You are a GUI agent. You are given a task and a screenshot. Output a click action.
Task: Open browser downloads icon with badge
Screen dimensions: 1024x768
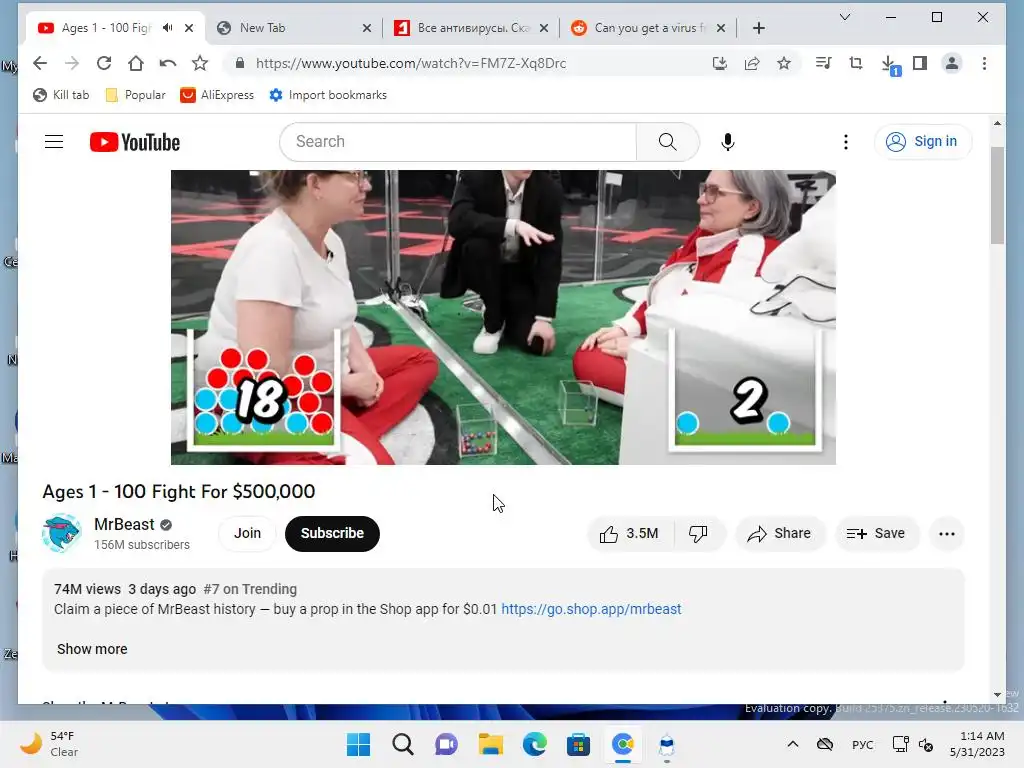[889, 65]
